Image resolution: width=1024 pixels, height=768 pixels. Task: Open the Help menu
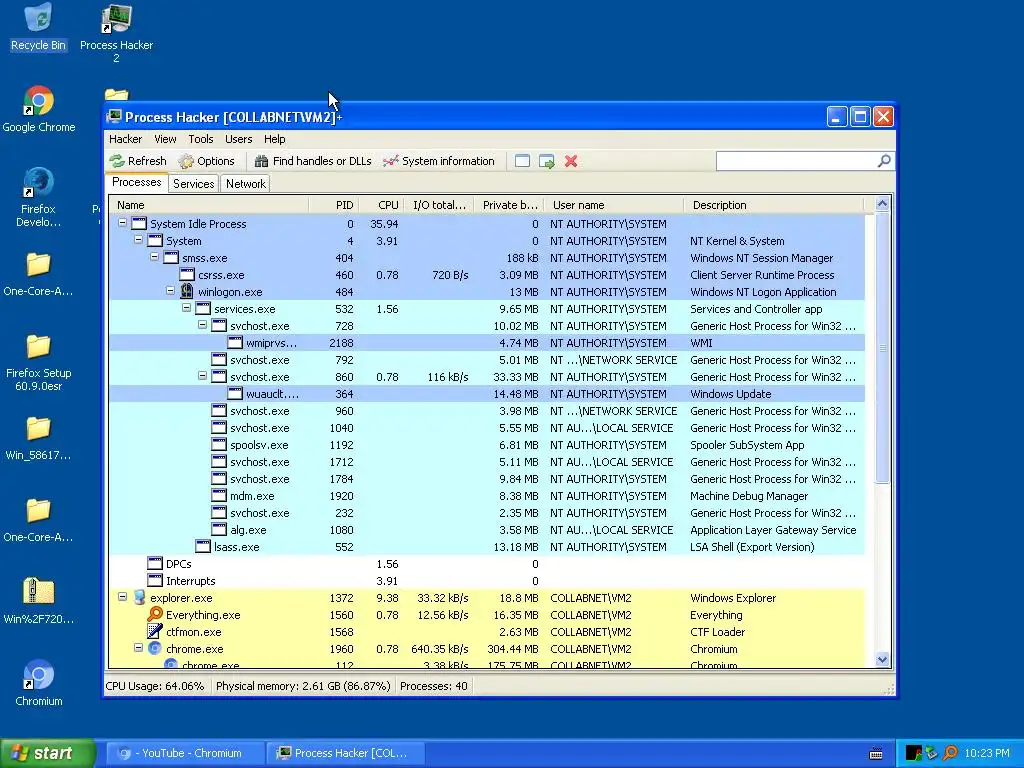click(x=274, y=139)
